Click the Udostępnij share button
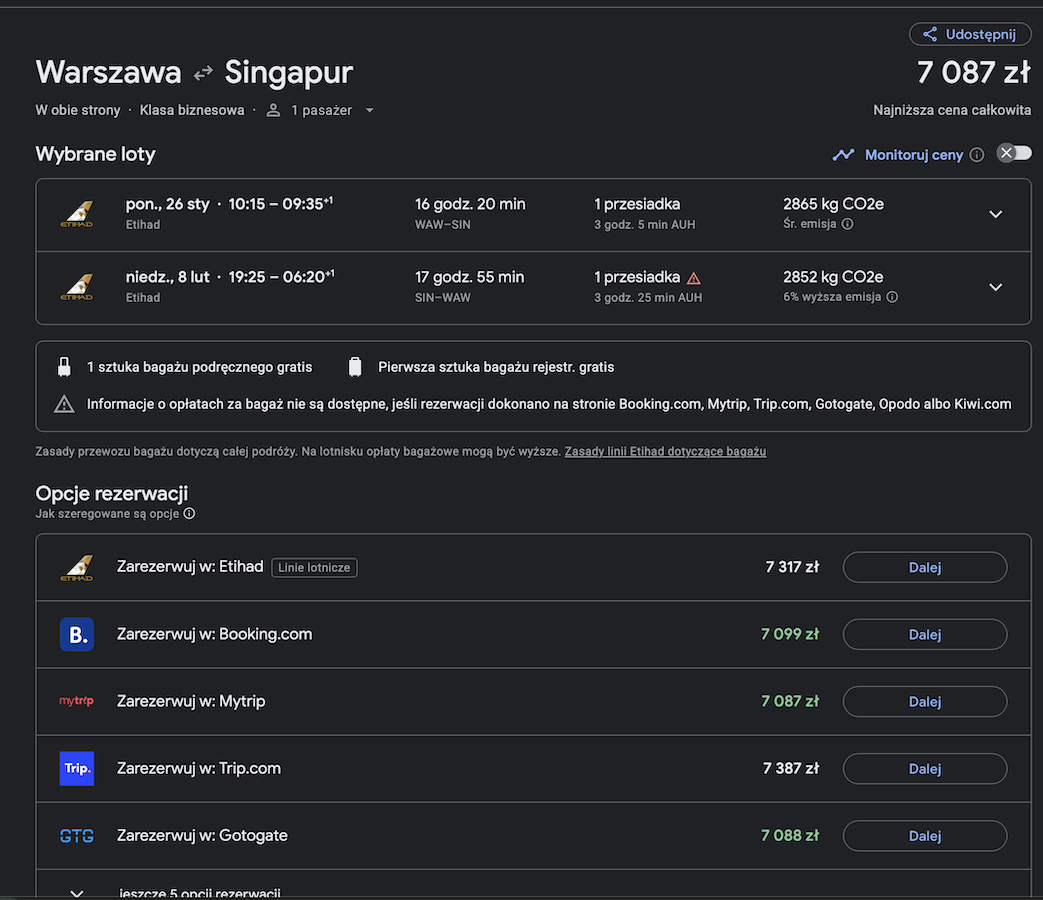1043x900 pixels. tap(970, 35)
